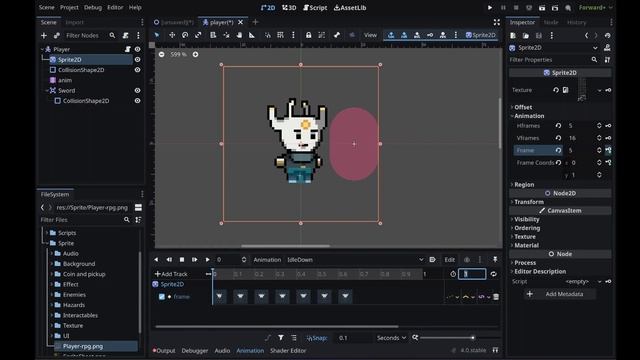The image size is (640, 360).
Task: Select the Ruler measuring tool
Action: click(252, 35)
